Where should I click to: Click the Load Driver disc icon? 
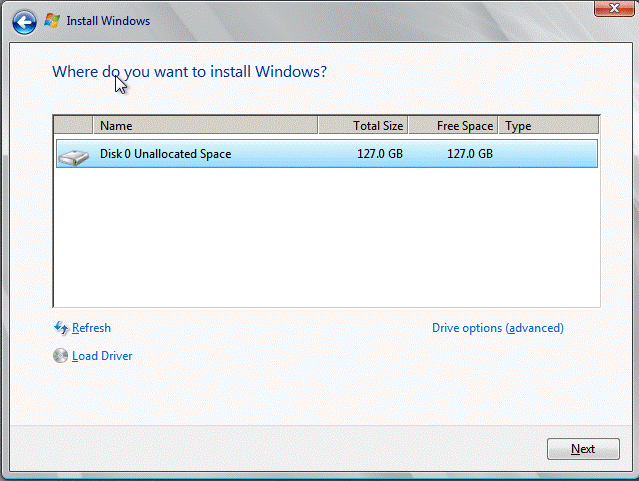click(x=61, y=356)
